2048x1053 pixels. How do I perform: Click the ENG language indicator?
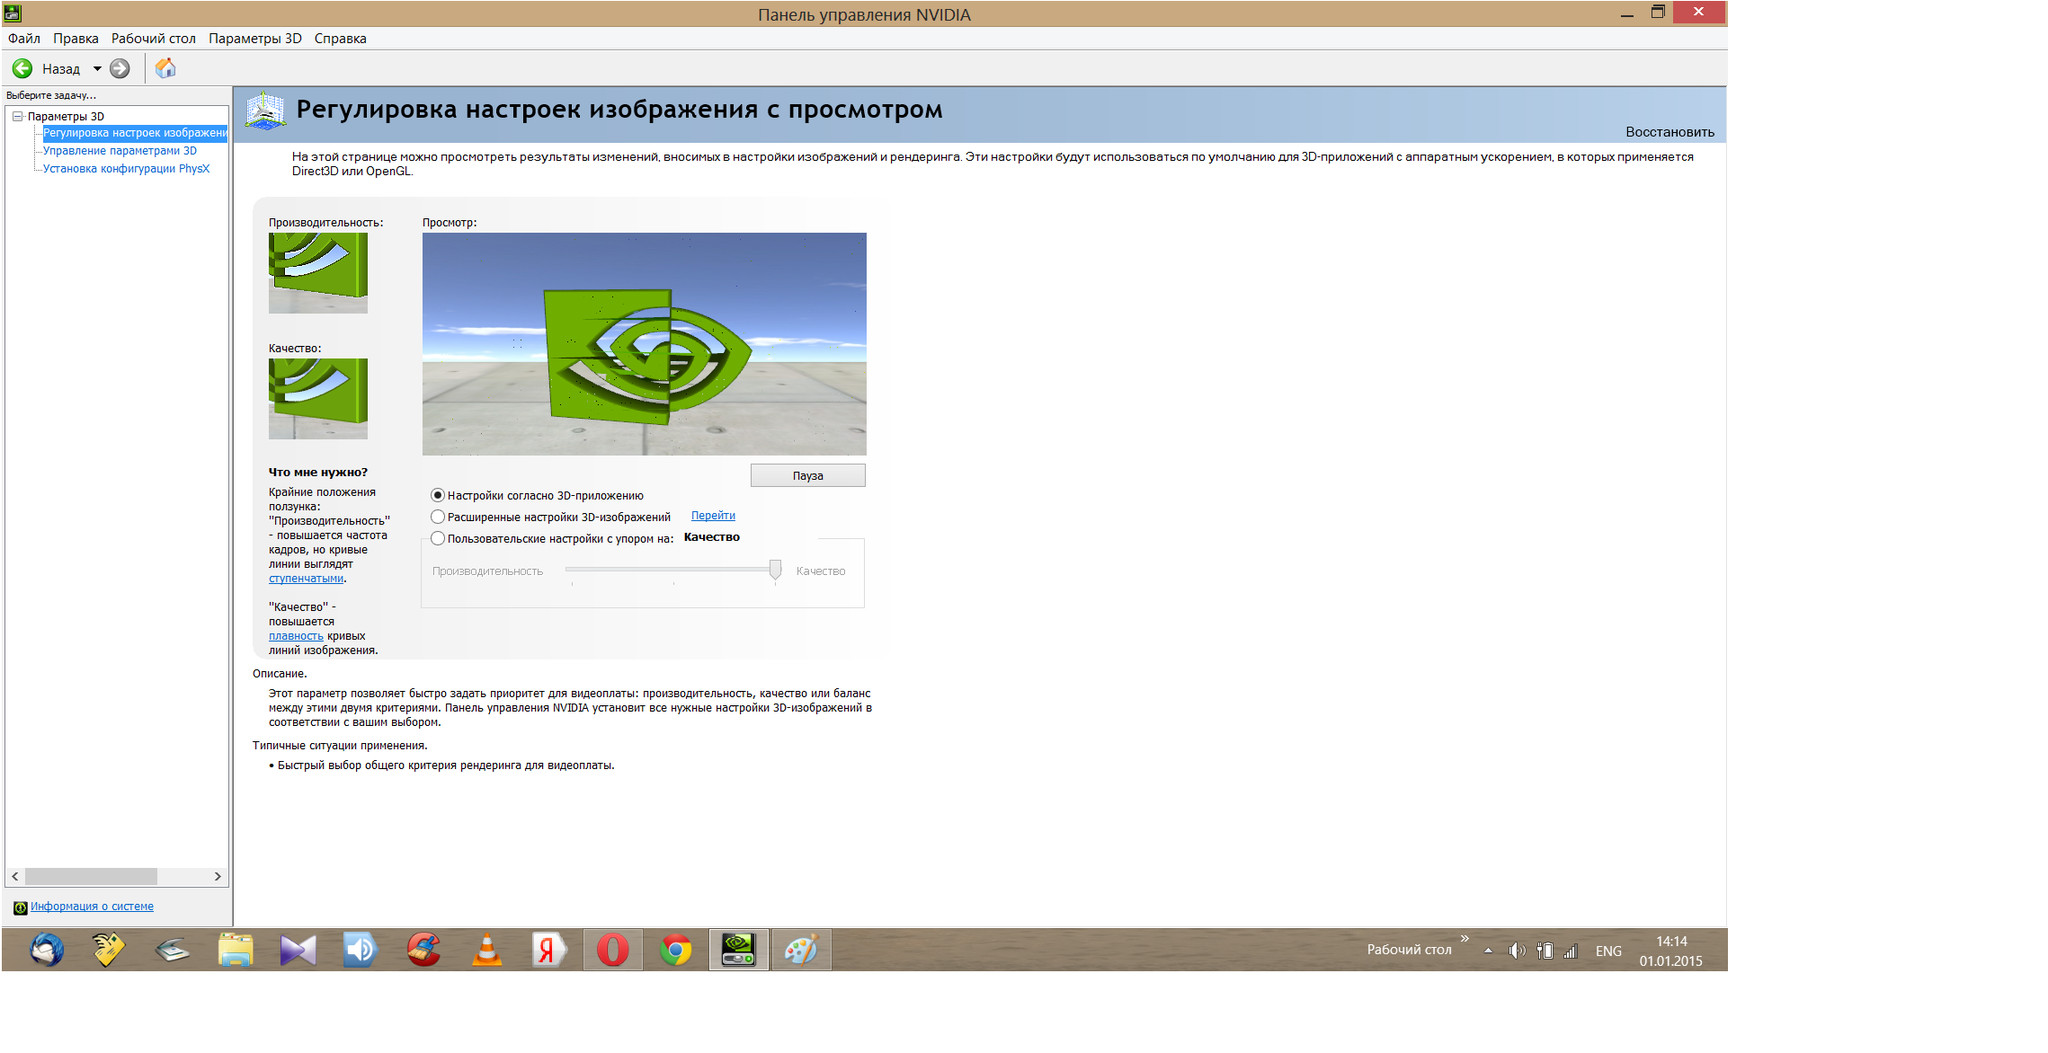pyautogui.click(x=1608, y=951)
